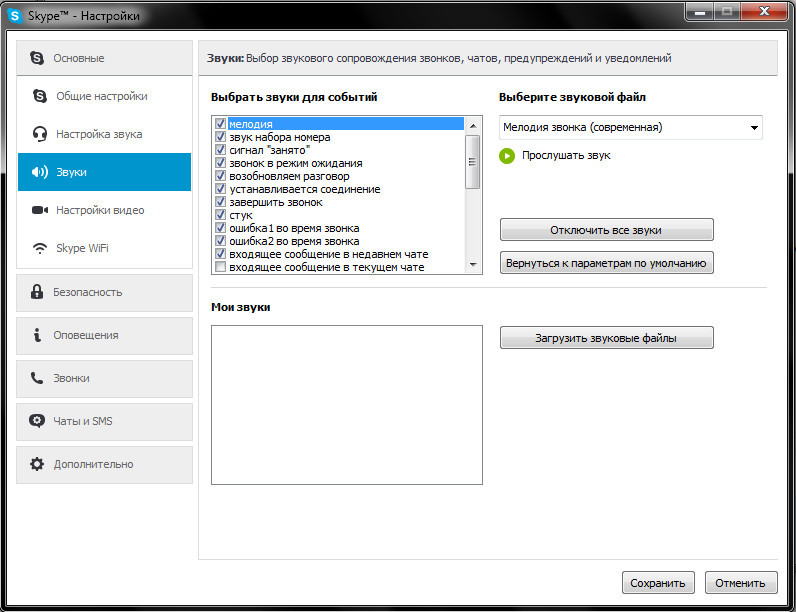Toggle the устанавливается соединение checkbox
Viewport: 796px width, 612px height.
click(x=220, y=189)
